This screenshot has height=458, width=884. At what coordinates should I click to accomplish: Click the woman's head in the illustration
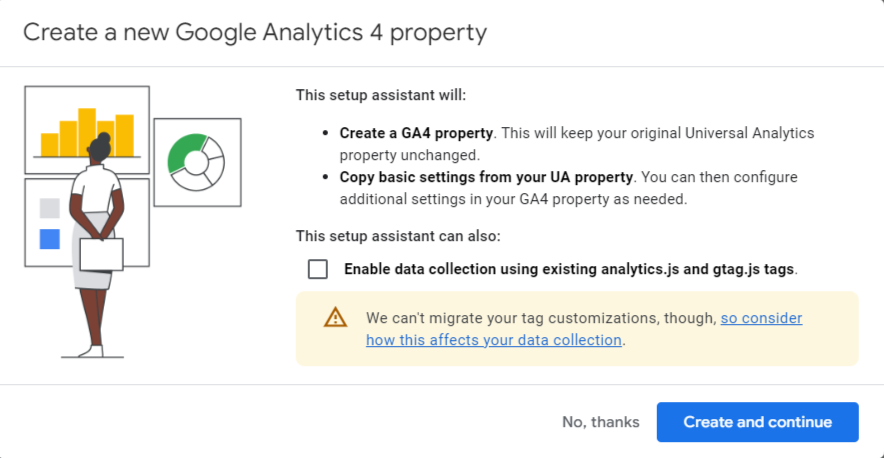tap(100, 148)
